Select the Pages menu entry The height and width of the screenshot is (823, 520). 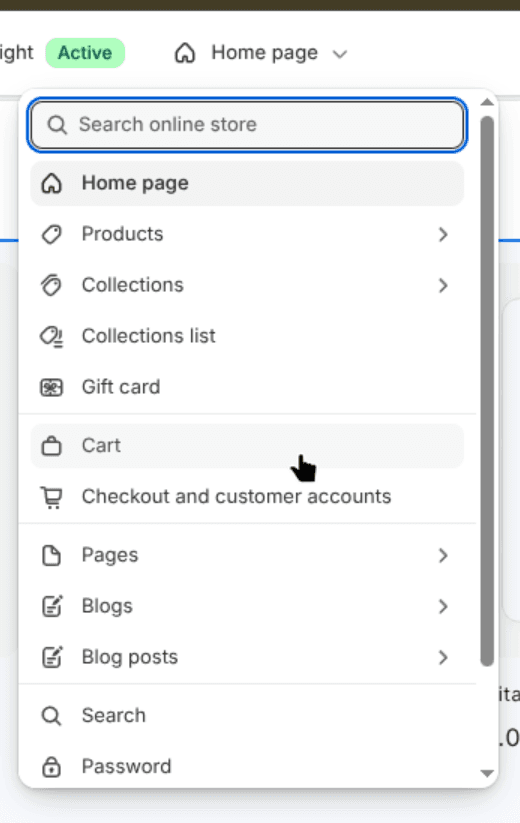point(247,555)
